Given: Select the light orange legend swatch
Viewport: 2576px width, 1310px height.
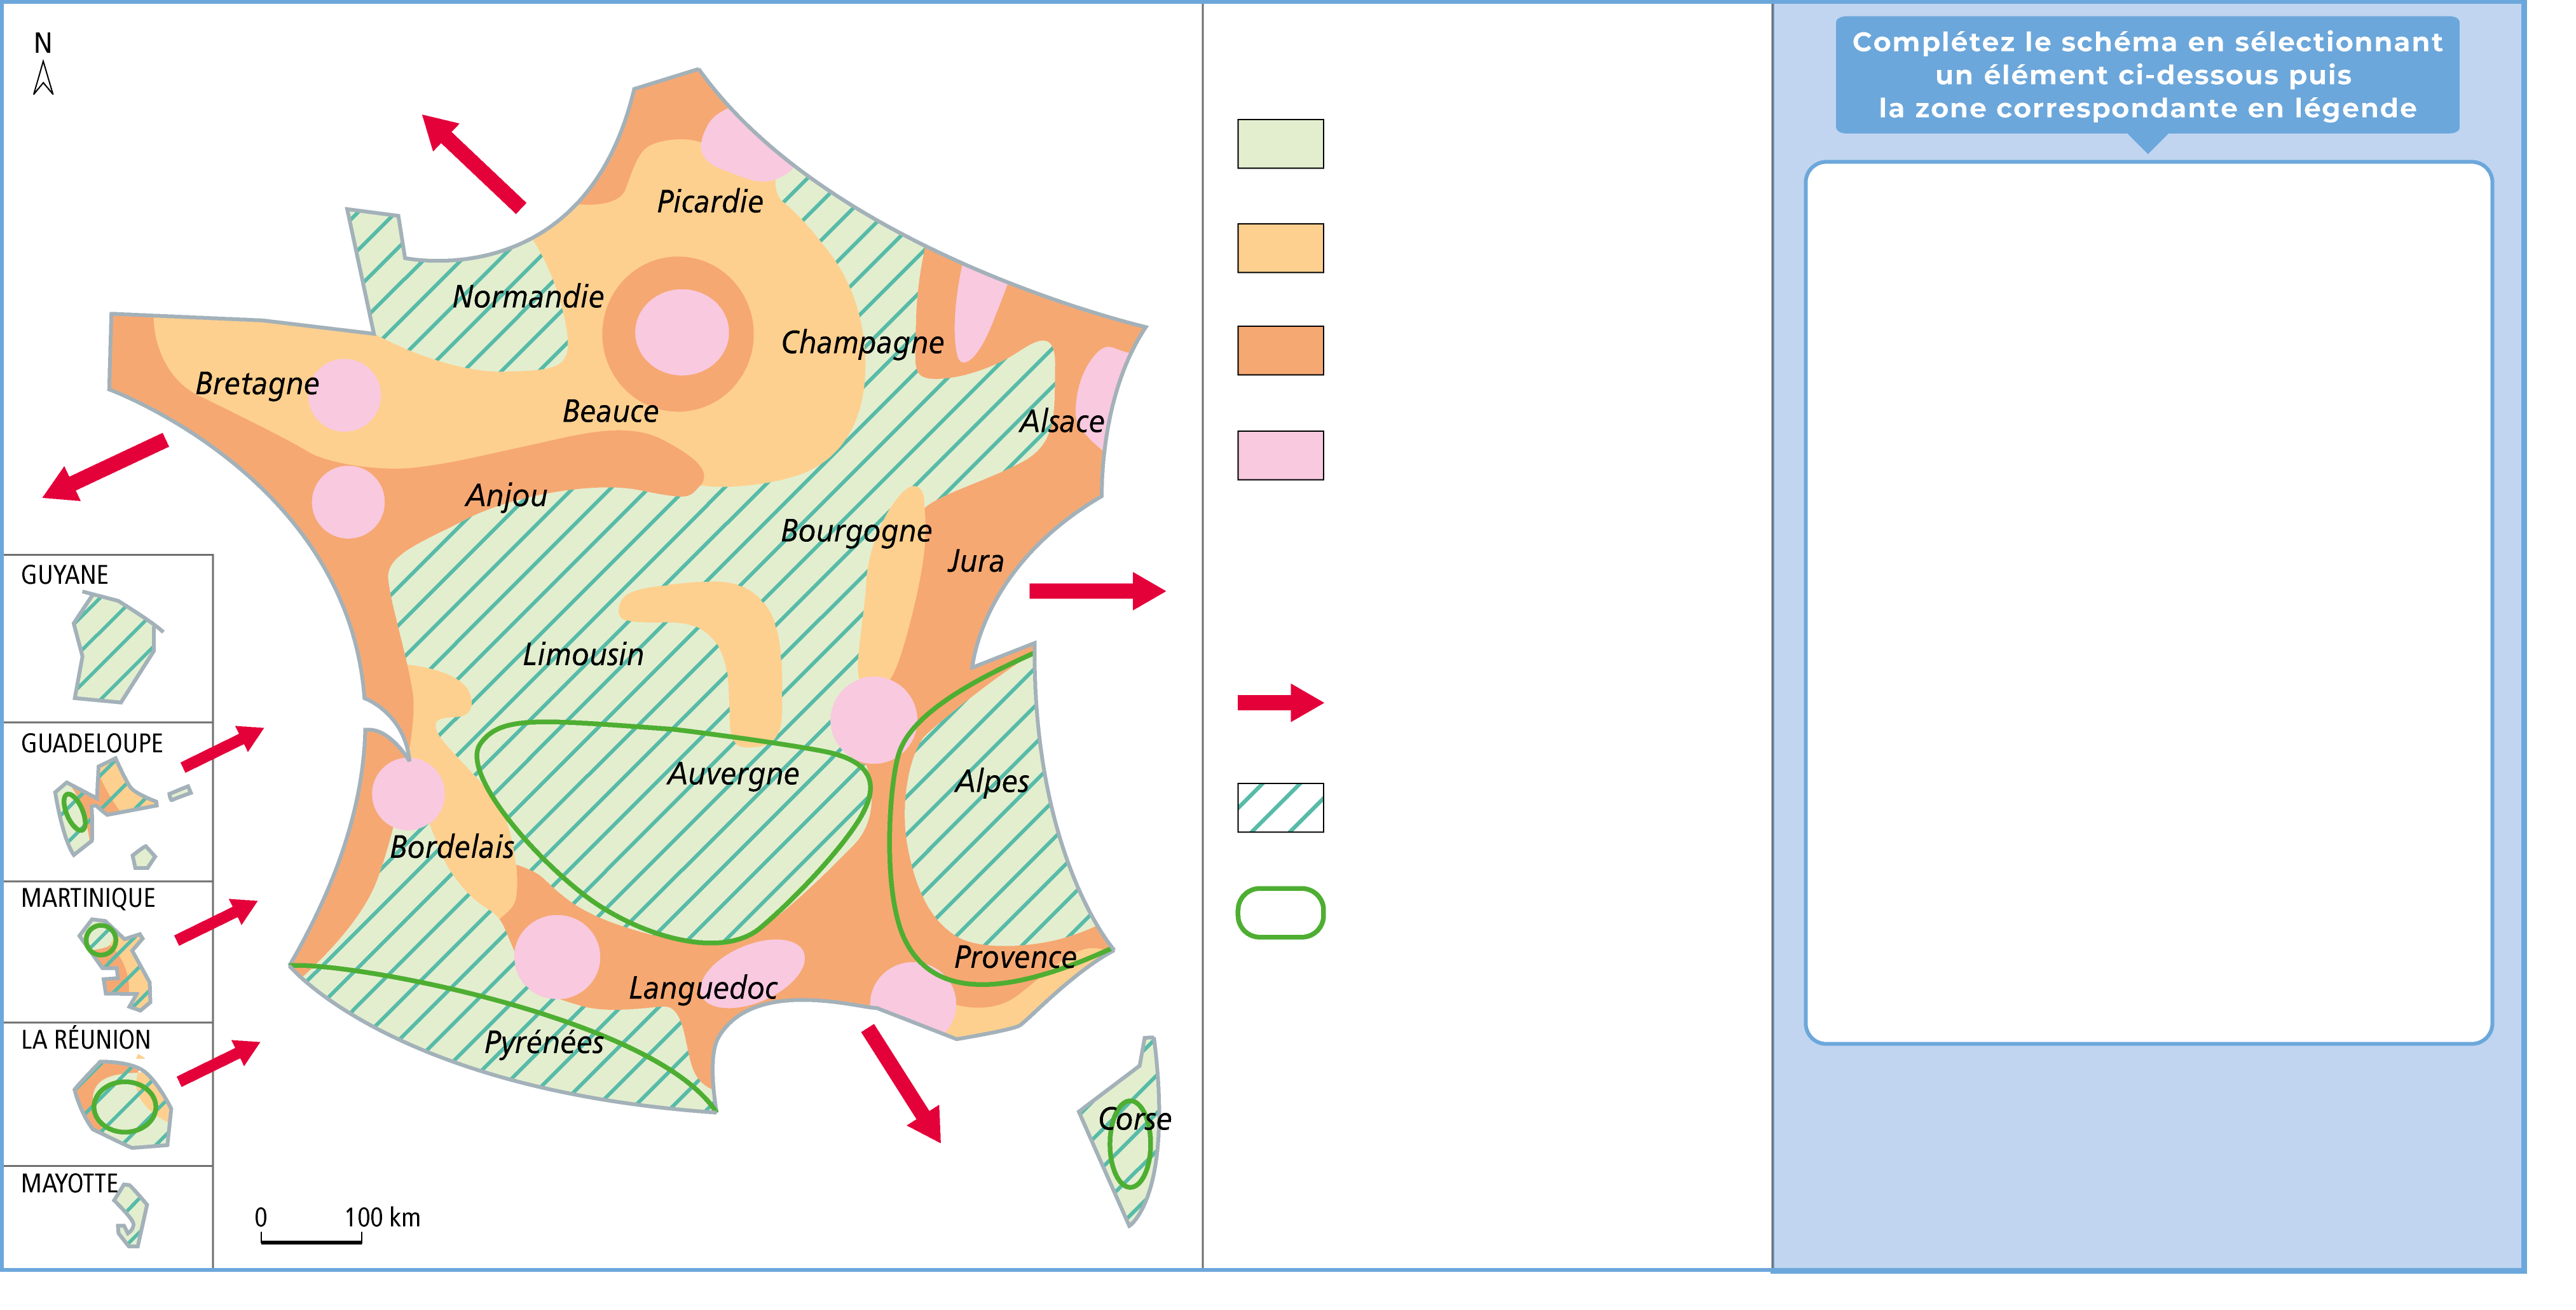Looking at the screenshot, I should coord(1280,248).
